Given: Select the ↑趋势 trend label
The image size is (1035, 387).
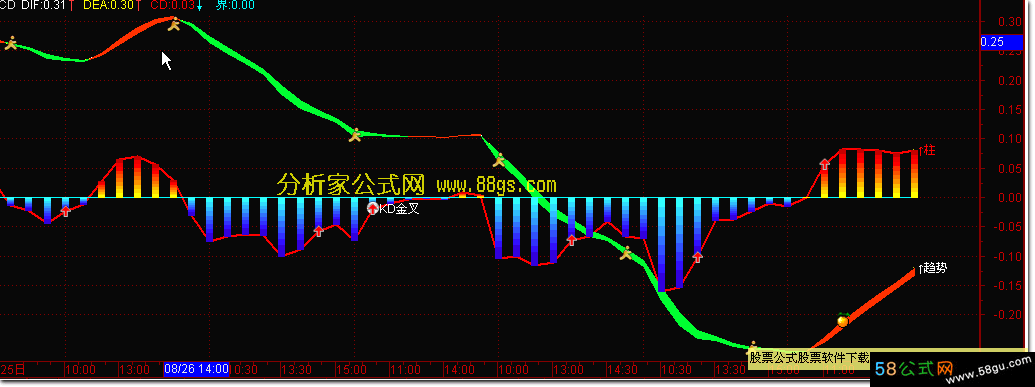Looking at the screenshot, I should tap(931, 268).
